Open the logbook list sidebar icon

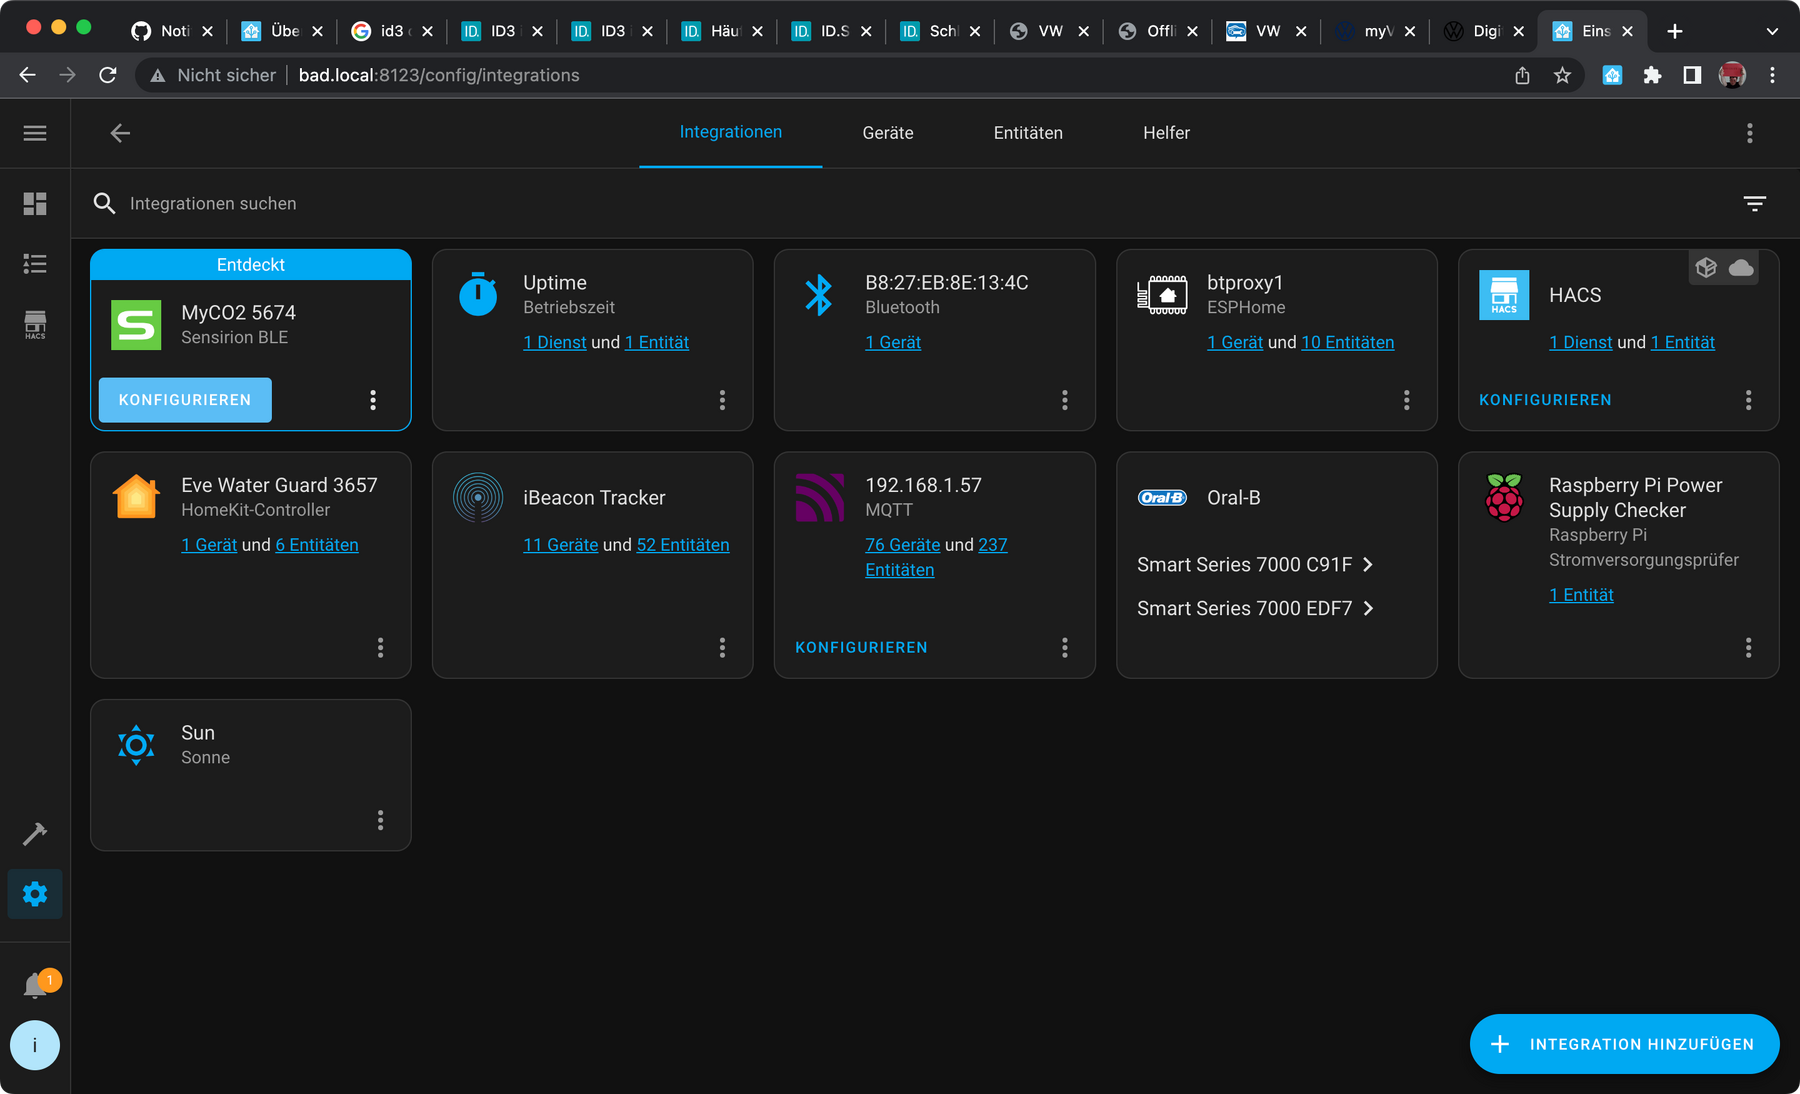click(35, 264)
